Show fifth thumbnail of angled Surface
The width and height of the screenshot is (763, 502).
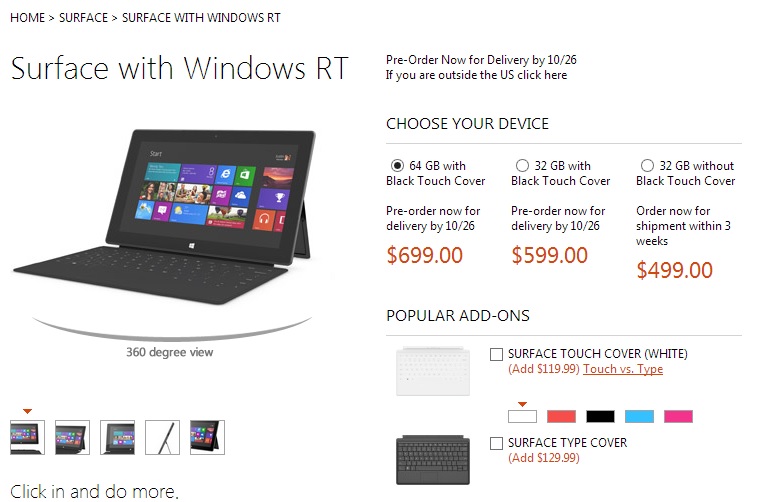coord(207,437)
